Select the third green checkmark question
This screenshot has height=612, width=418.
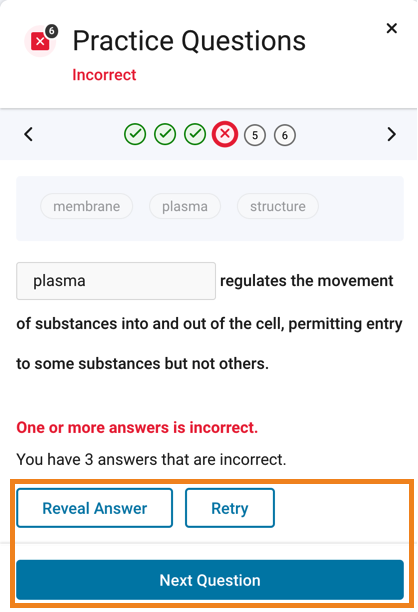pos(195,134)
